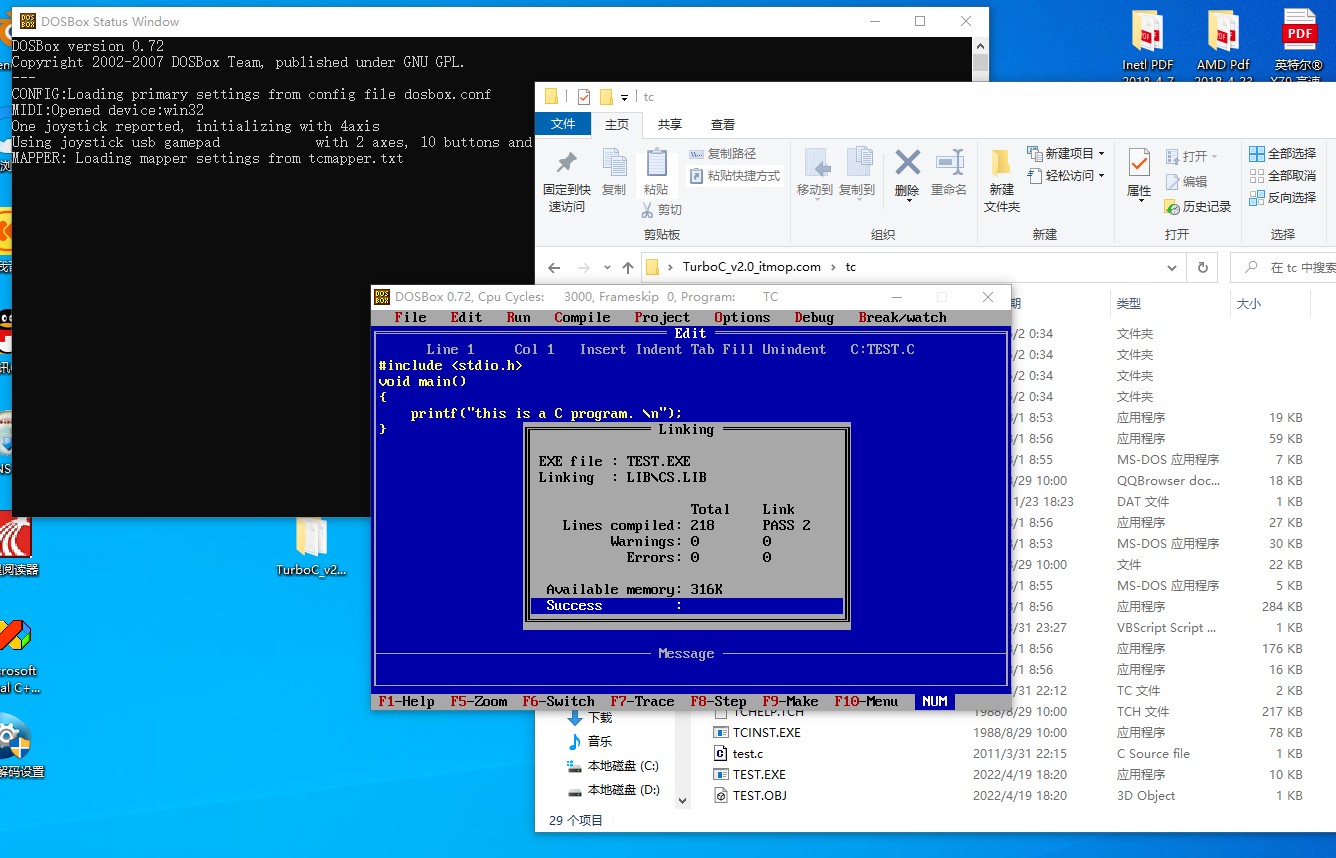
Task: Click F10-Menu in Turbo C status bar
Action: [866, 702]
